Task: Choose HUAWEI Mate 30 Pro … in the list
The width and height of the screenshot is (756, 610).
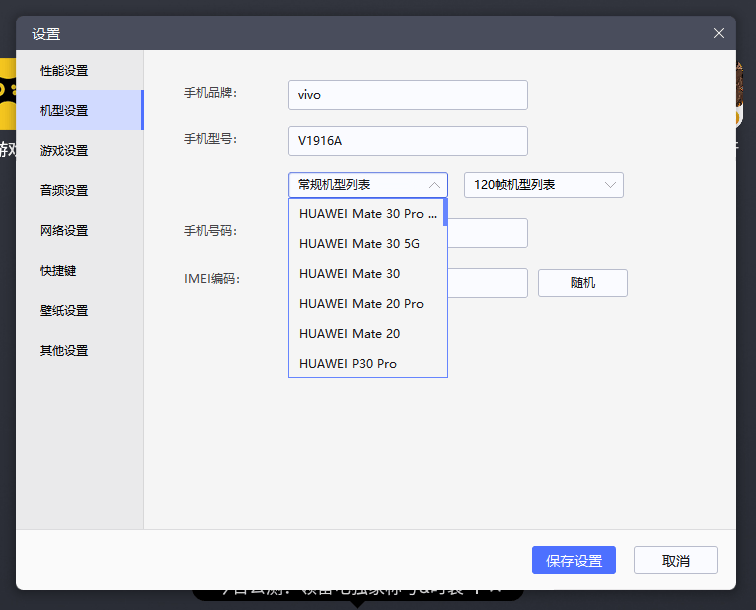Action: point(366,214)
